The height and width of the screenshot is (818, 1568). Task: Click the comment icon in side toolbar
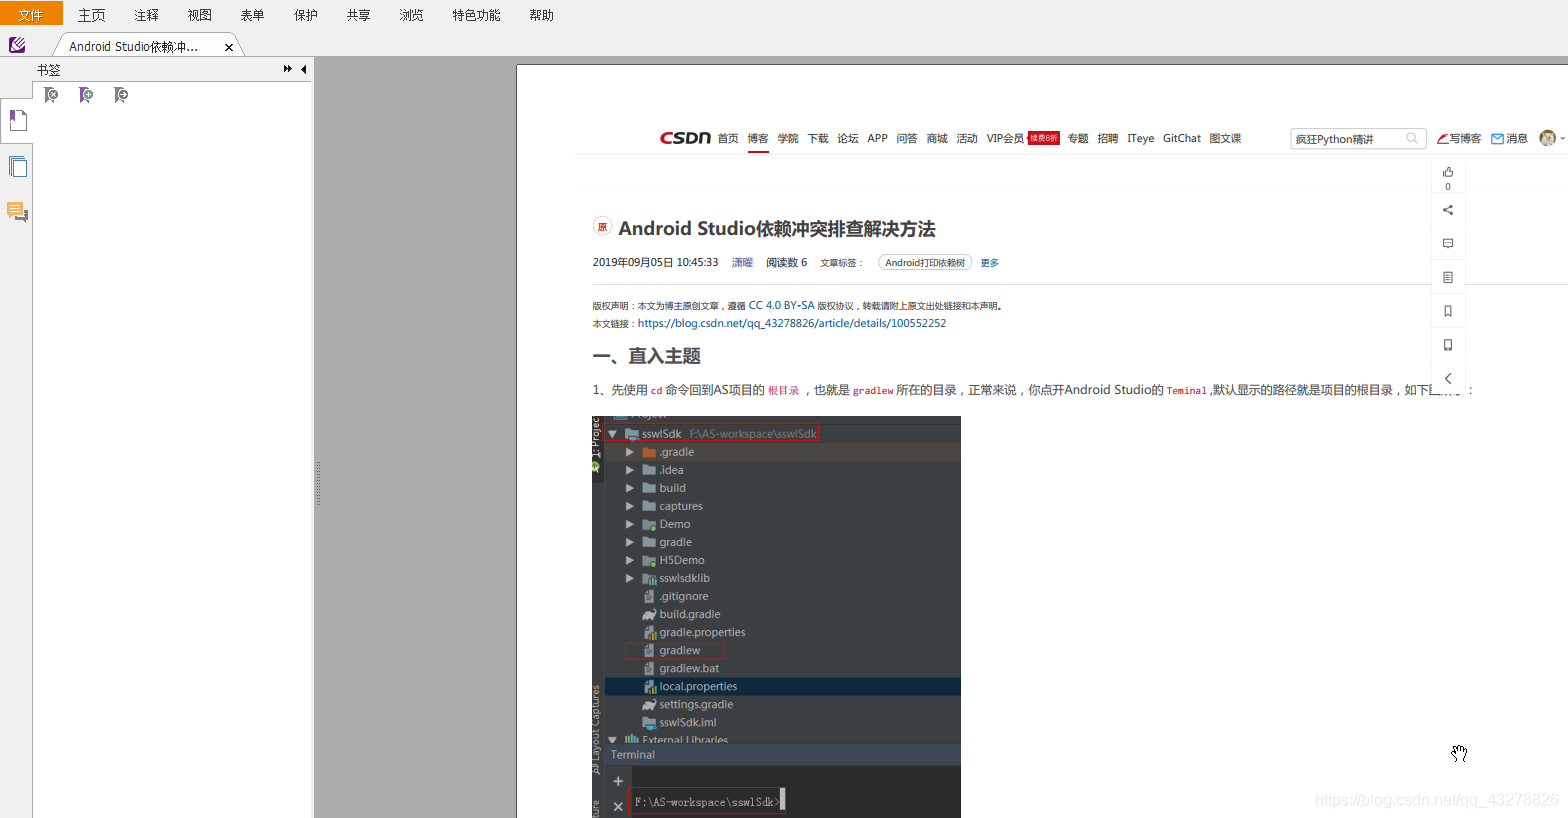click(x=1448, y=243)
